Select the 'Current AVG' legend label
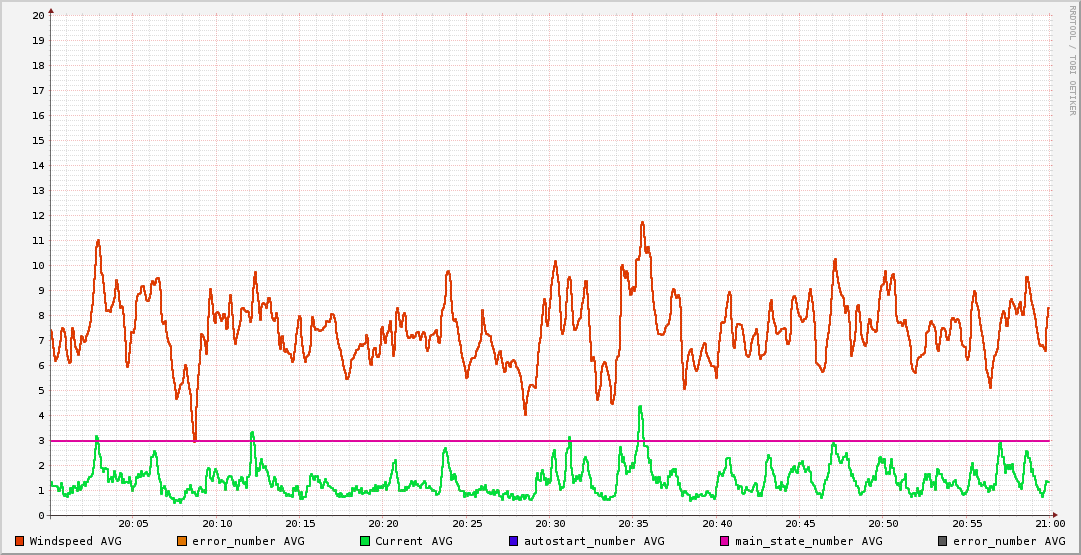This screenshot has width=1081, height=555. (x=414, y=541)
